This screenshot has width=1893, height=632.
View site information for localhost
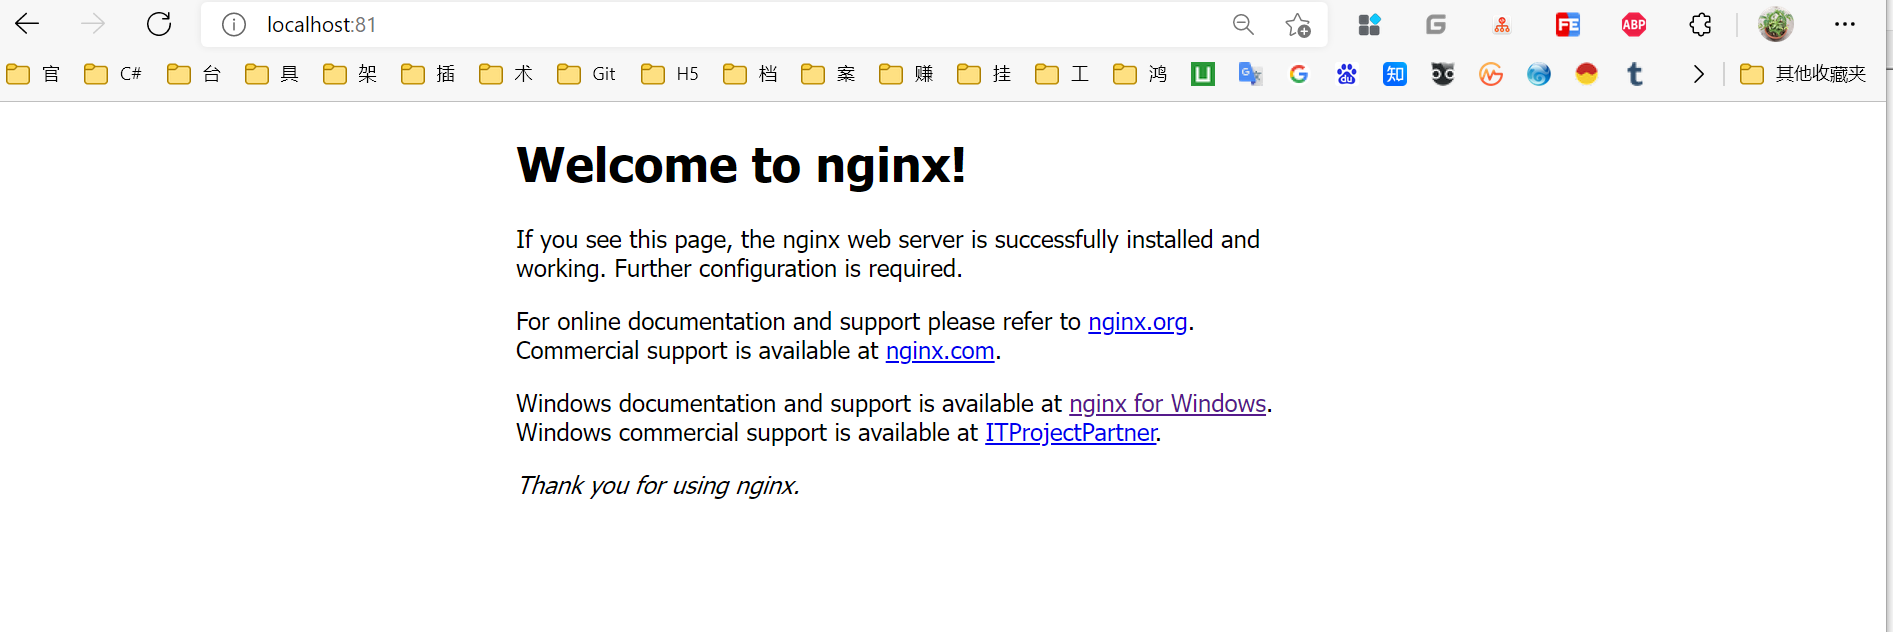pyautogui.click(x=234, y=24)
